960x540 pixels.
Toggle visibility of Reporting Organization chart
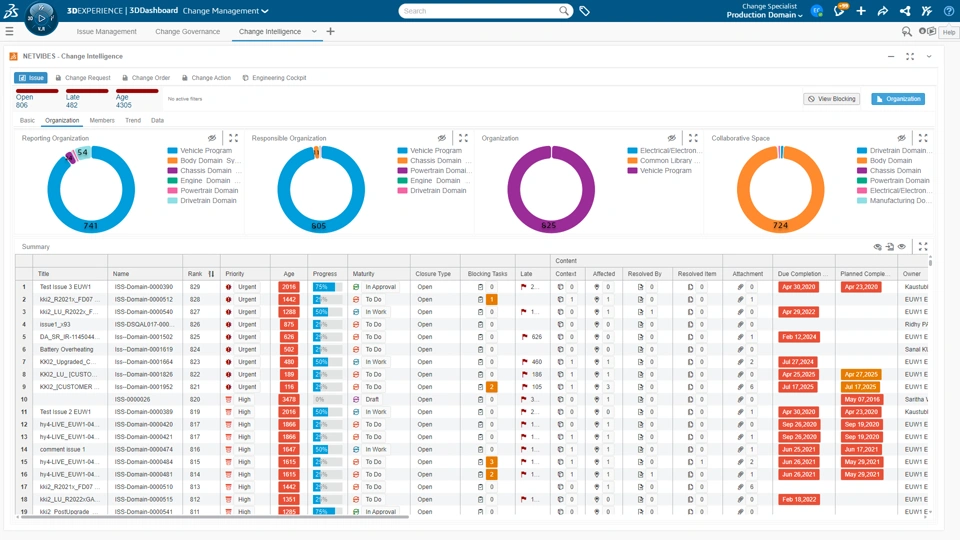pos(212,138)
